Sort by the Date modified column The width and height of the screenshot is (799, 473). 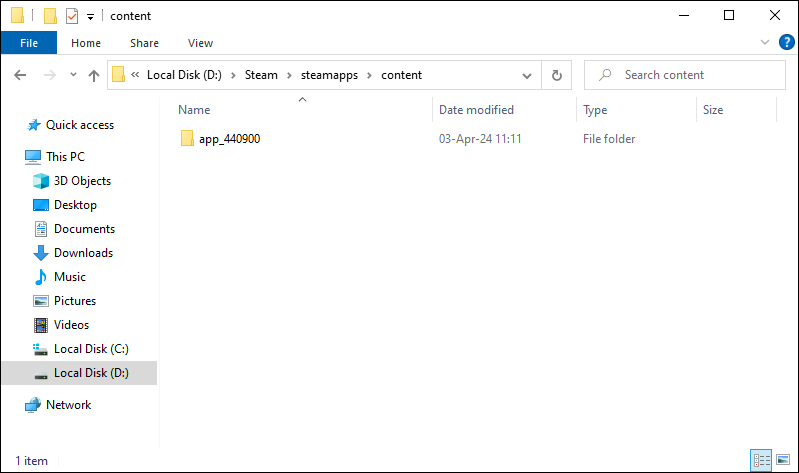click(x=476, y=110)
